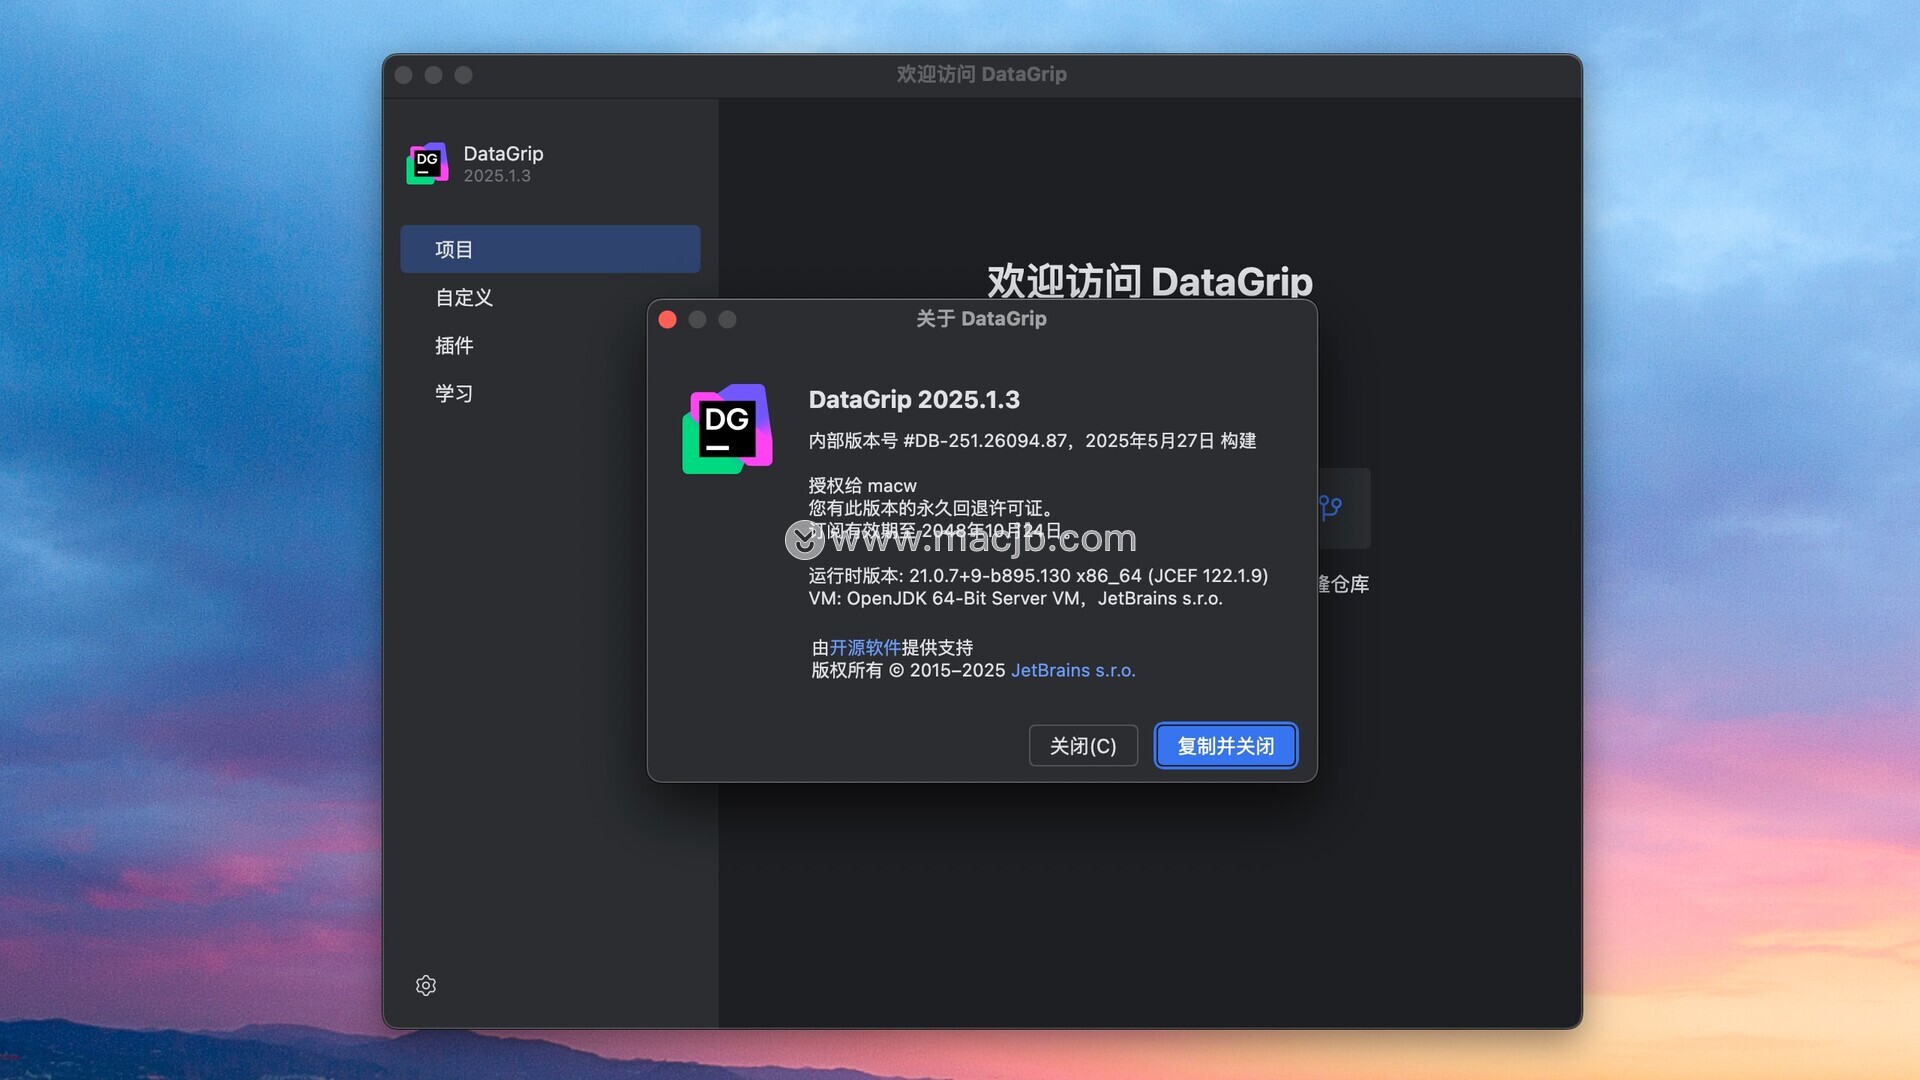Open the 开源软件 link
The image size is (1920, 1080).
click(x=865, y=648)
